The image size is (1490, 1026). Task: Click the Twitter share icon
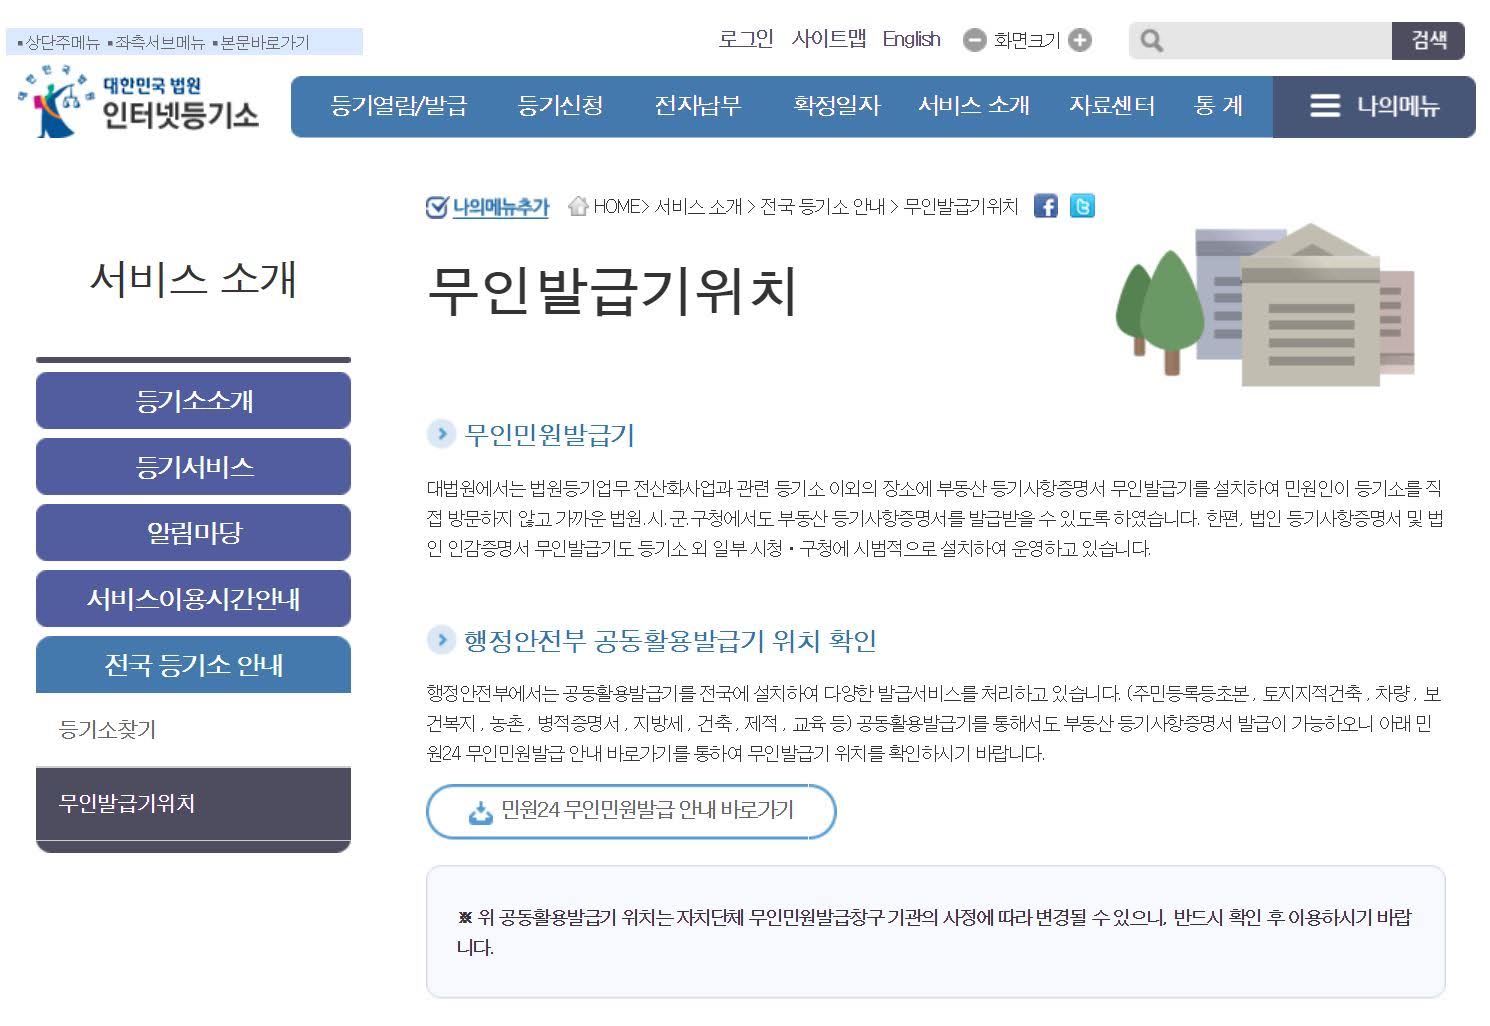pos(1082,207)
